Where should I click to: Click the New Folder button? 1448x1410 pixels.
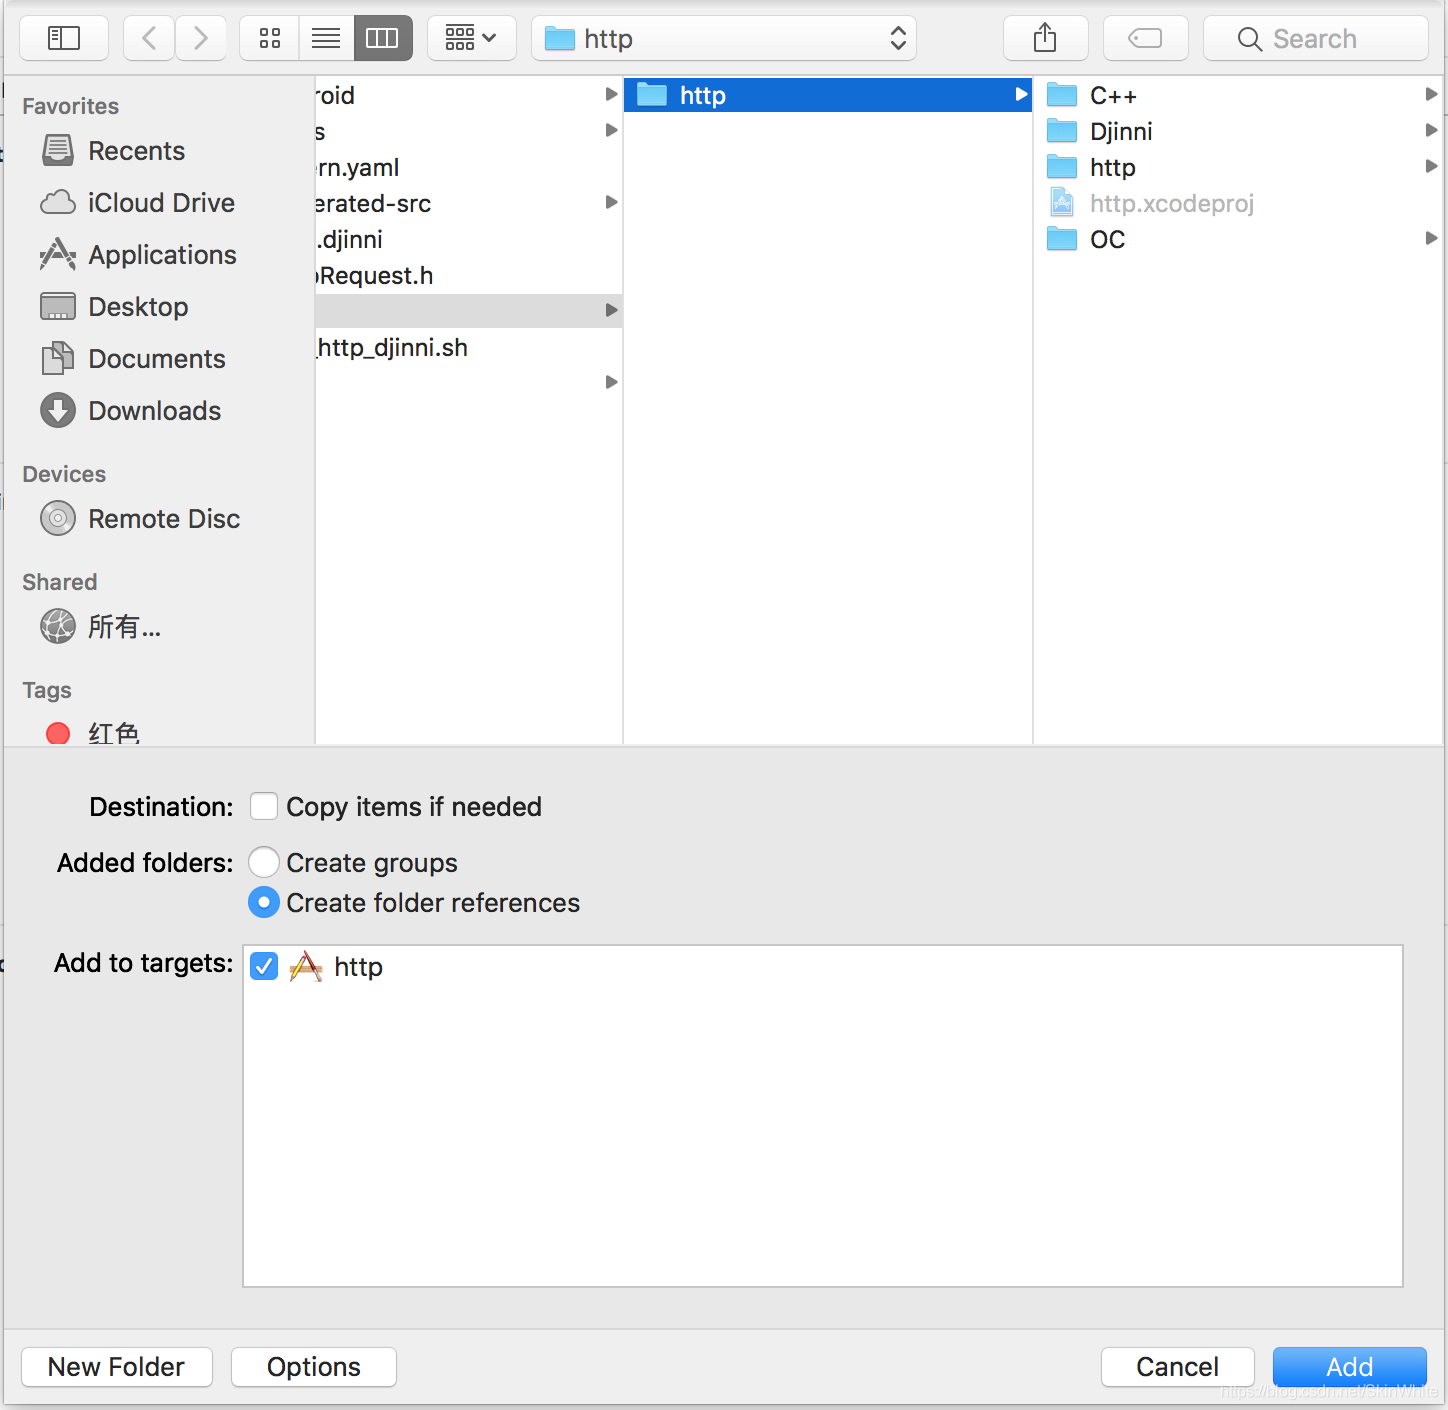[x=117, y=1367]
